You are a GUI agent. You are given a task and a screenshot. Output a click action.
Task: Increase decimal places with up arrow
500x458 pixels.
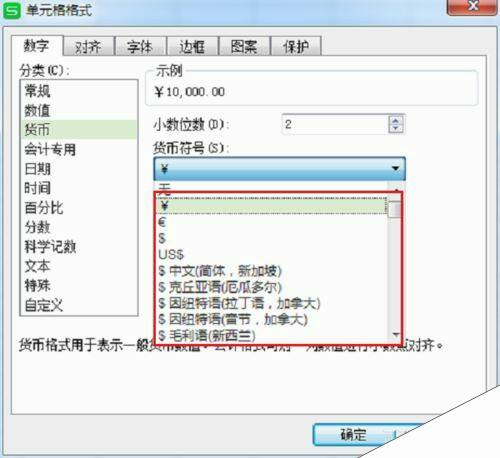point(396,120)
